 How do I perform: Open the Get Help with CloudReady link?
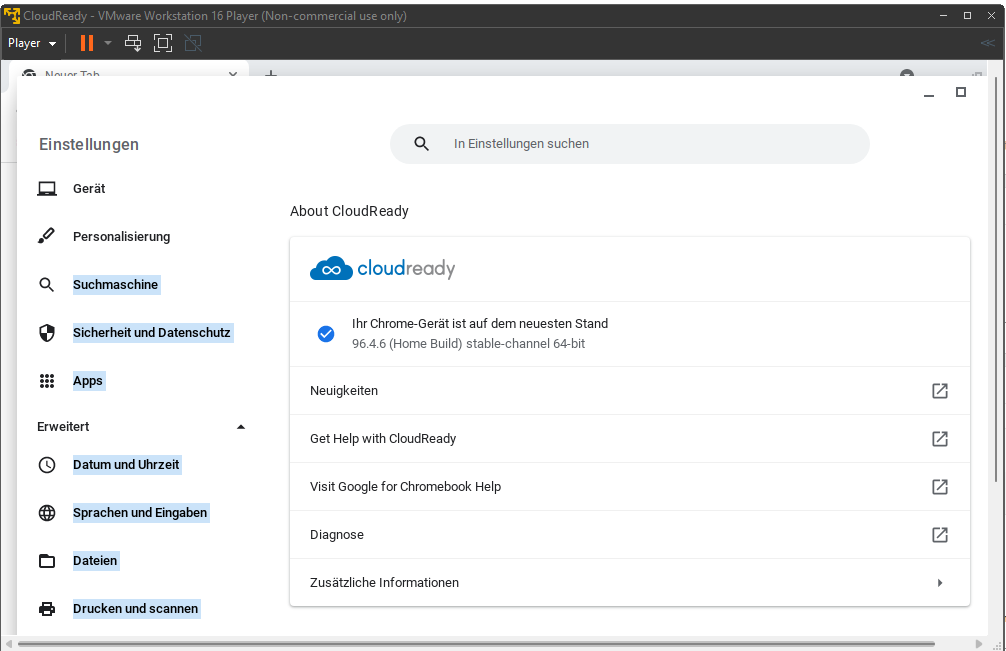pyautogui.click(x=629, y=439)
